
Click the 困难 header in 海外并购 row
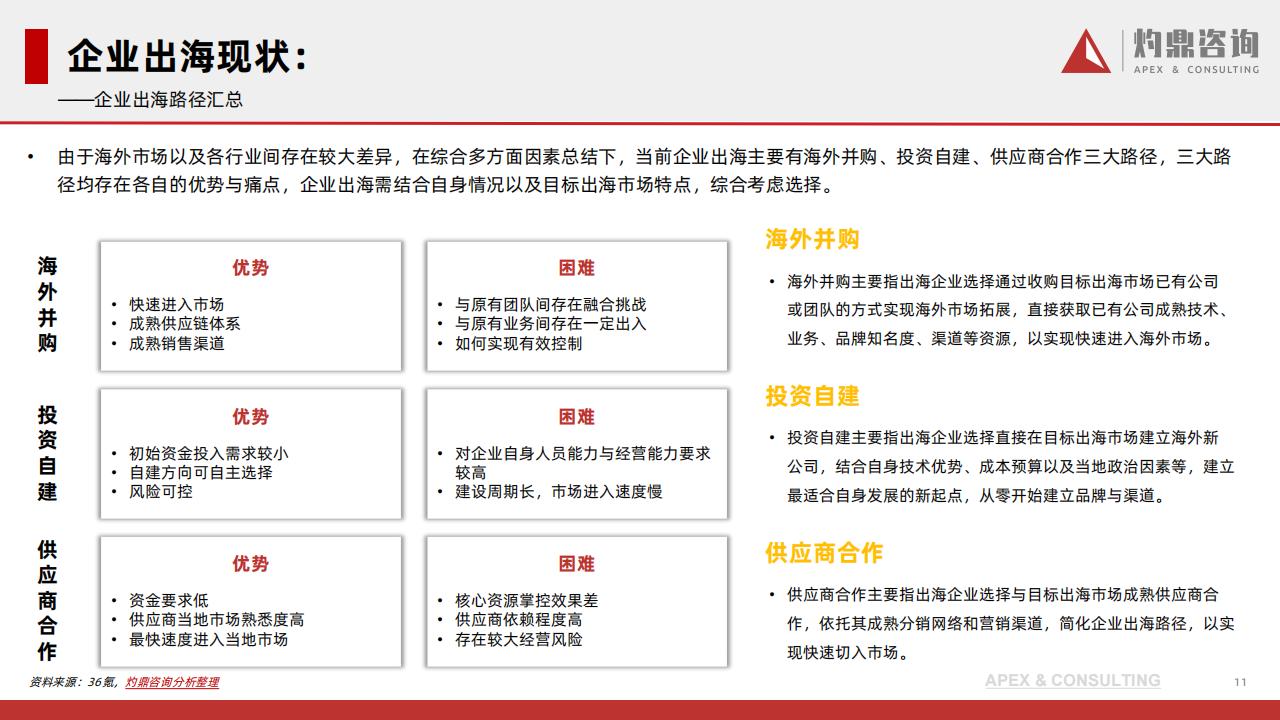coord(577,268)
